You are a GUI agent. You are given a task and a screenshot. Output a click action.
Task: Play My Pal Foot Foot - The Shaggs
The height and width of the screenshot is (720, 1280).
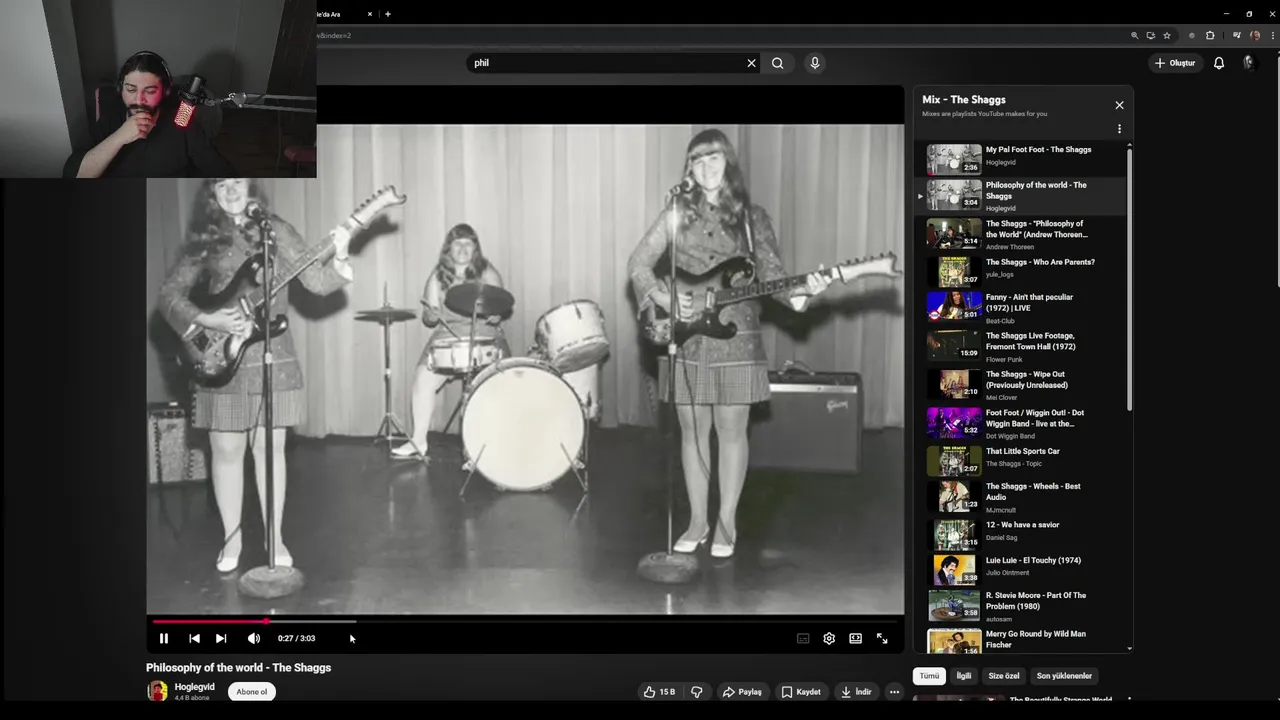click(1022, 158)
